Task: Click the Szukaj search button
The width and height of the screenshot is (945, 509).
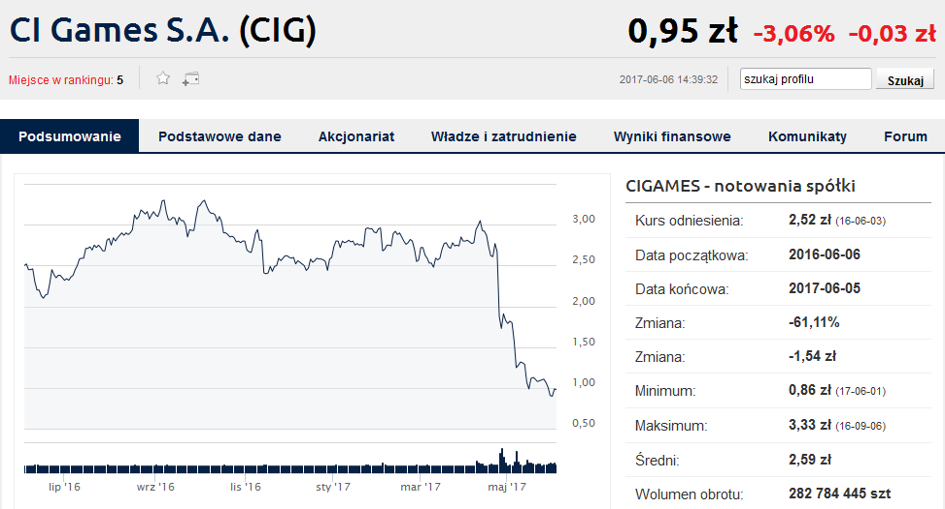Action: click(x=905, y=80)
